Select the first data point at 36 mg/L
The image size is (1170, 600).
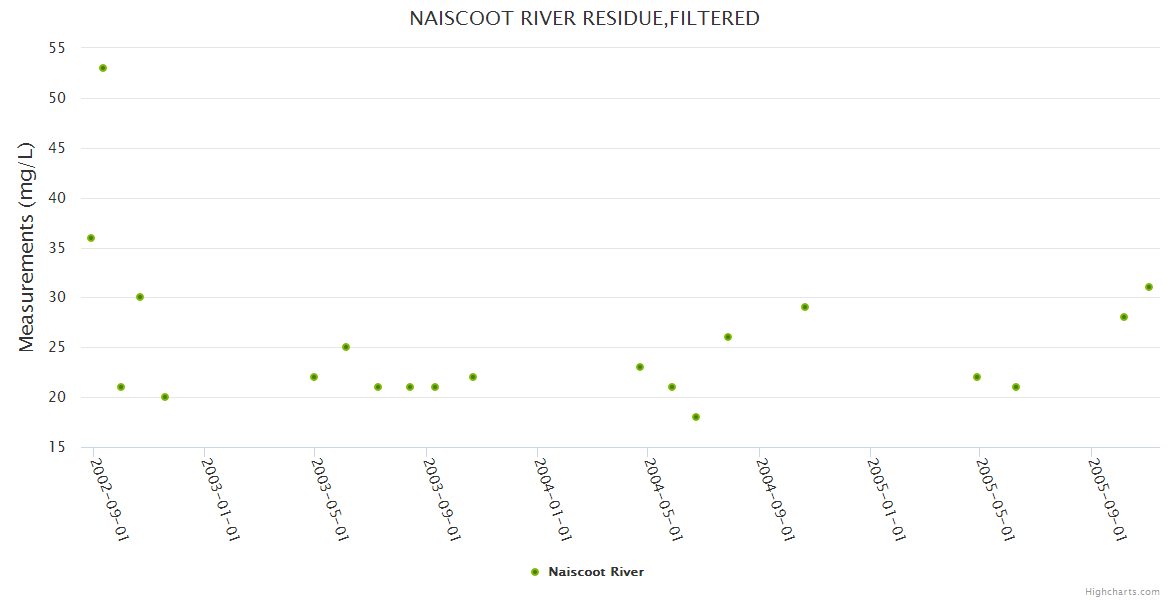coord(91,238)
